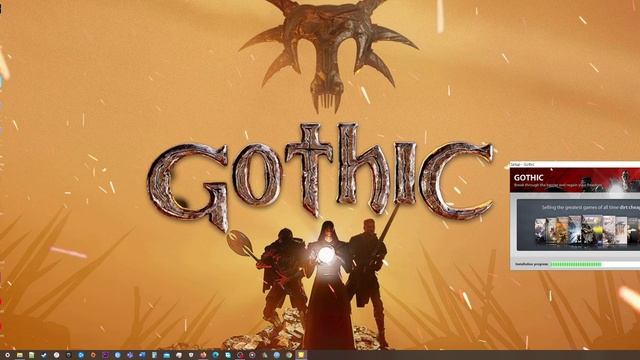640x360 pixels.
Task: Launch Google Chrome from the taskbar
Action: pos(289,355)
